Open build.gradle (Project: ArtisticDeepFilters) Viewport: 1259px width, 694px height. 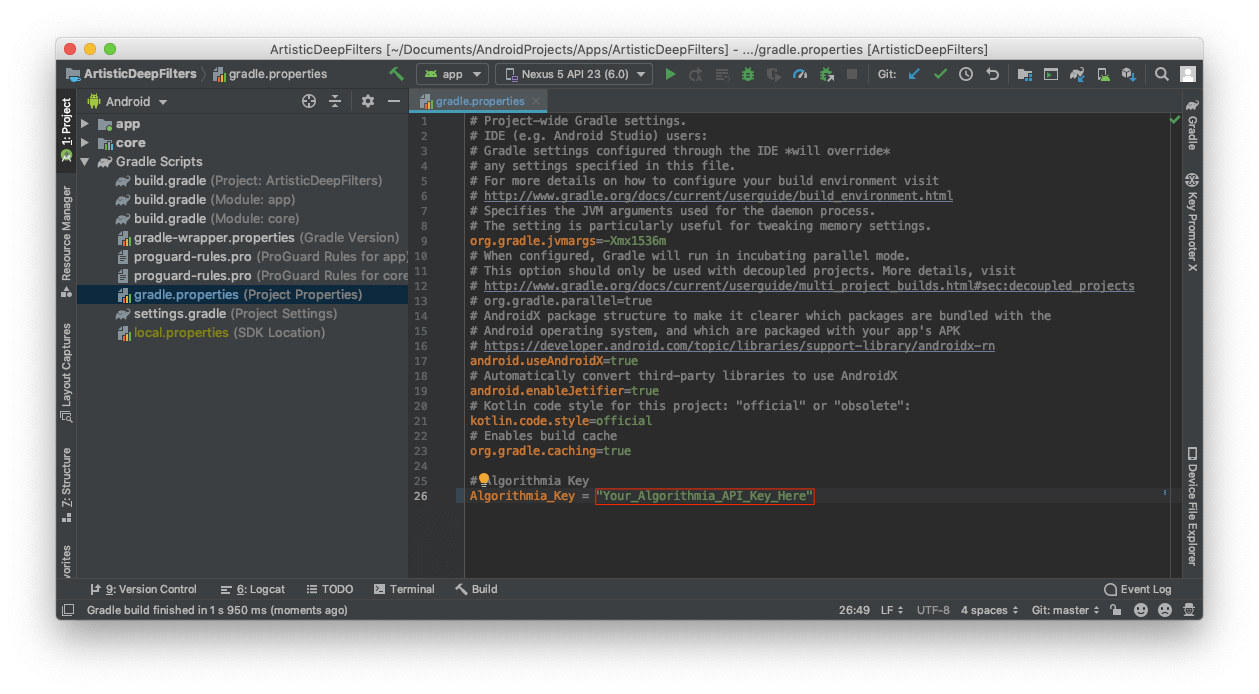click(248, 181)
